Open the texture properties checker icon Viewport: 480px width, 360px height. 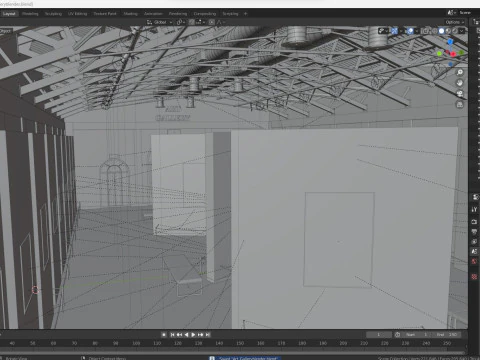pyautogui.click(x=475, y=277)
